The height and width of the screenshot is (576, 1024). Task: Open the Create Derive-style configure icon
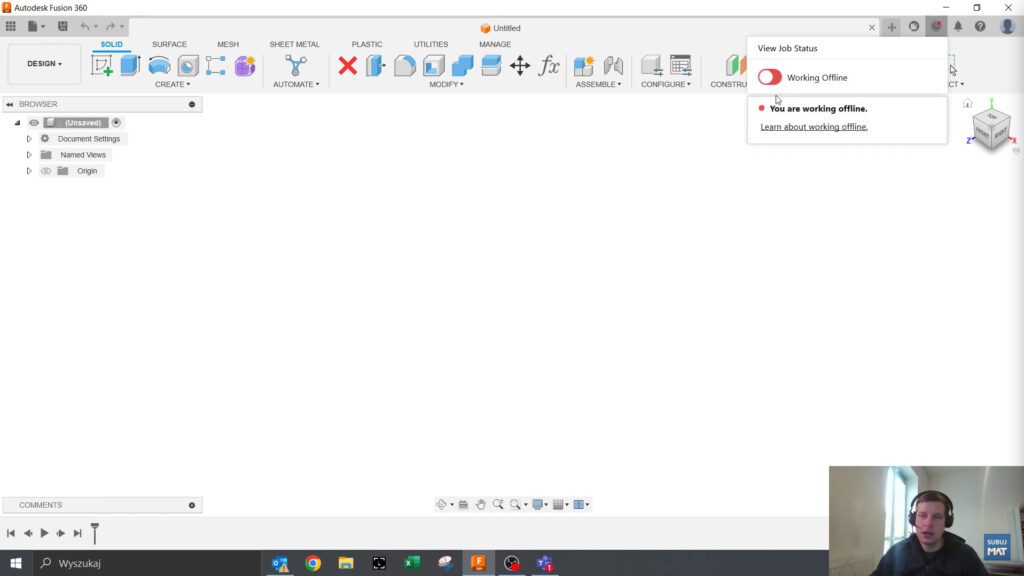651,65
